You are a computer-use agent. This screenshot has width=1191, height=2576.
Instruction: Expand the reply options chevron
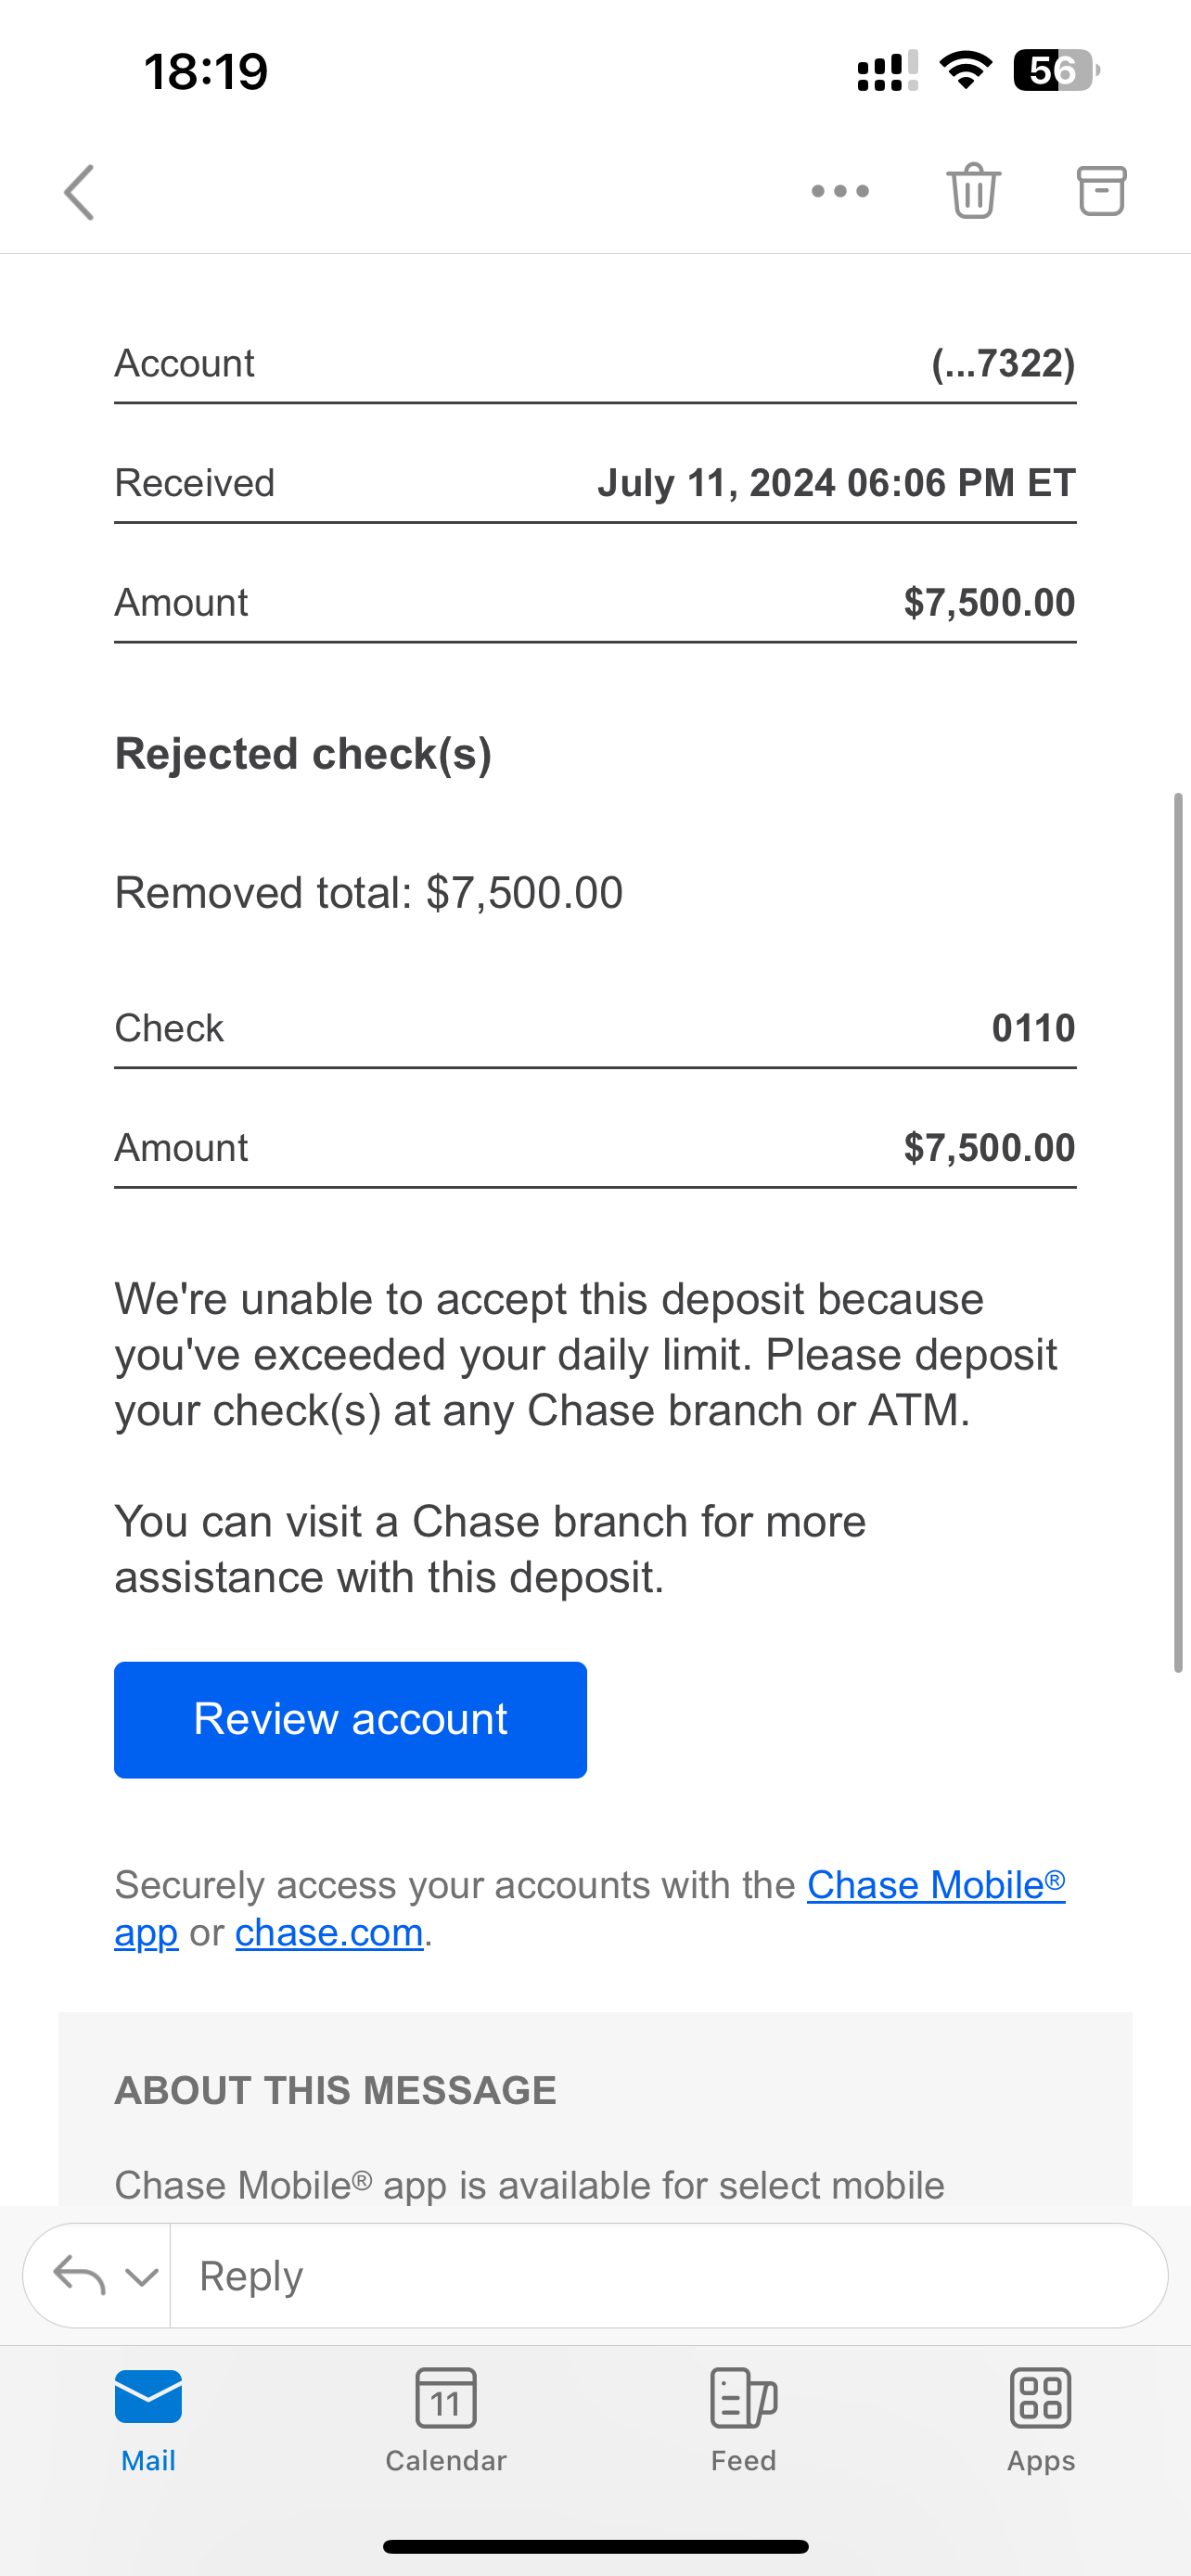pos(142,2277)
